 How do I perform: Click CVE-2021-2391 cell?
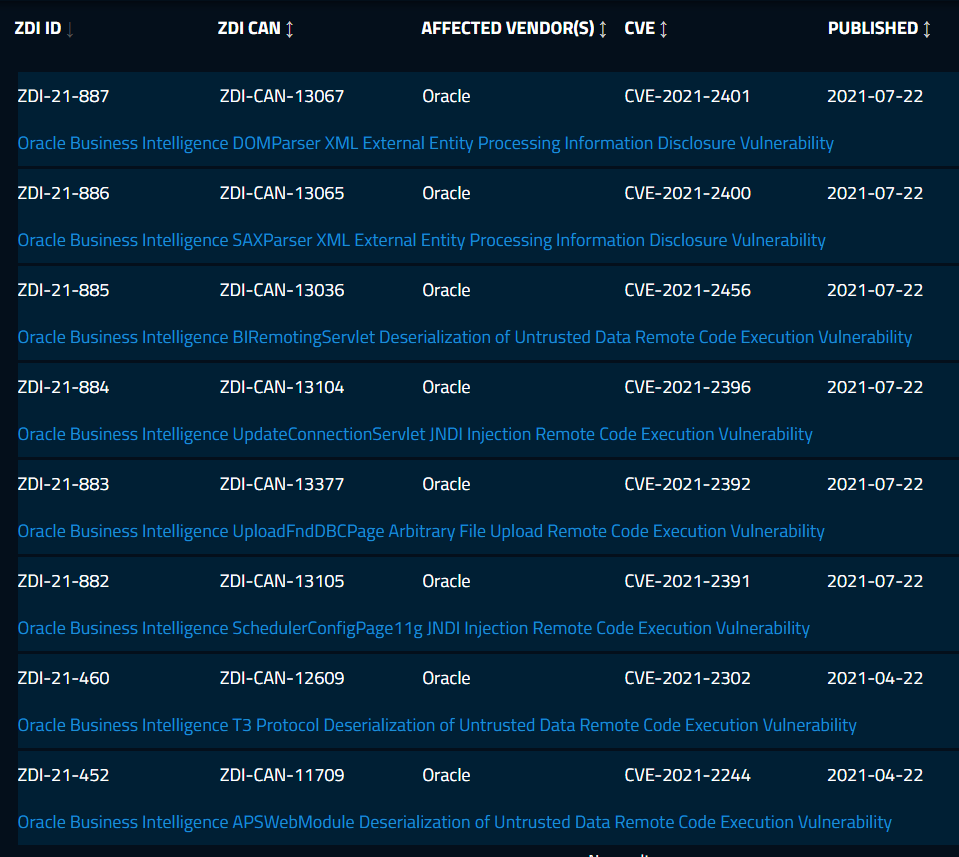pos(687,581)
